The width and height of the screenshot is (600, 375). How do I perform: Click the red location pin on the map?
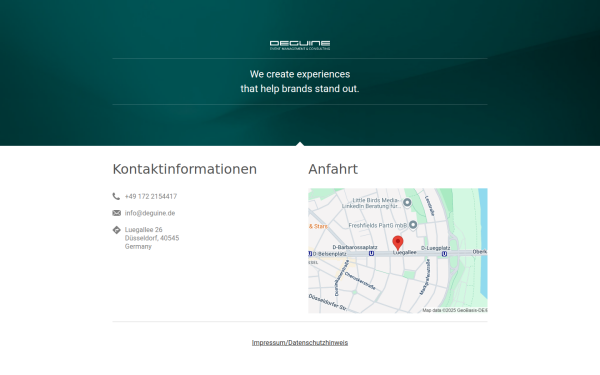point(398,243)
